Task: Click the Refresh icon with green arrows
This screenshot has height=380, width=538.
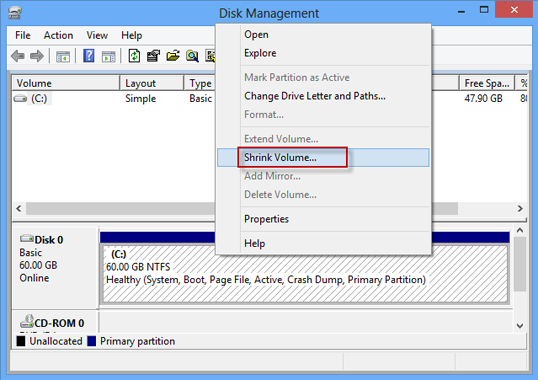Action: (134, 56)
